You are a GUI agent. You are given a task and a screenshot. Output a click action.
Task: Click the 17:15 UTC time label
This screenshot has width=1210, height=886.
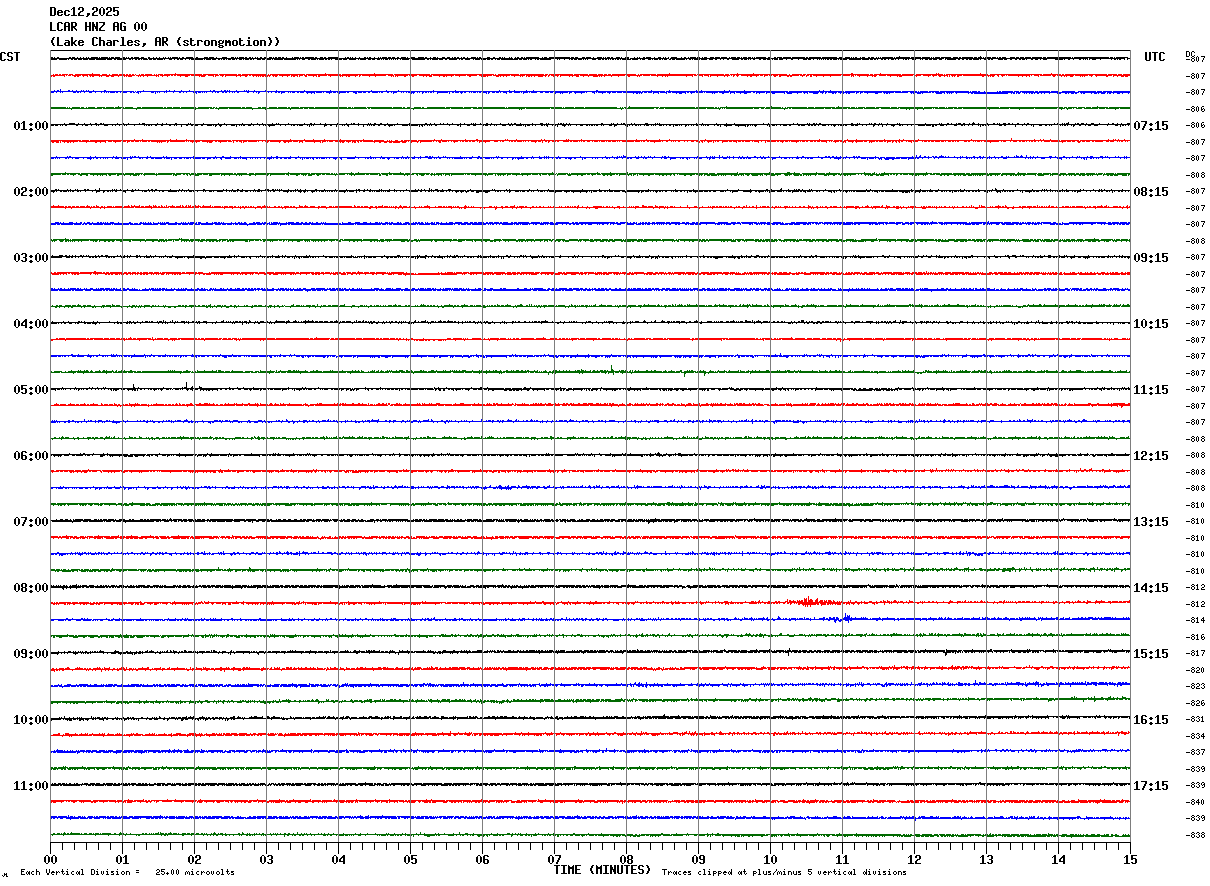pyautogui.click(x=1150, y=786)
